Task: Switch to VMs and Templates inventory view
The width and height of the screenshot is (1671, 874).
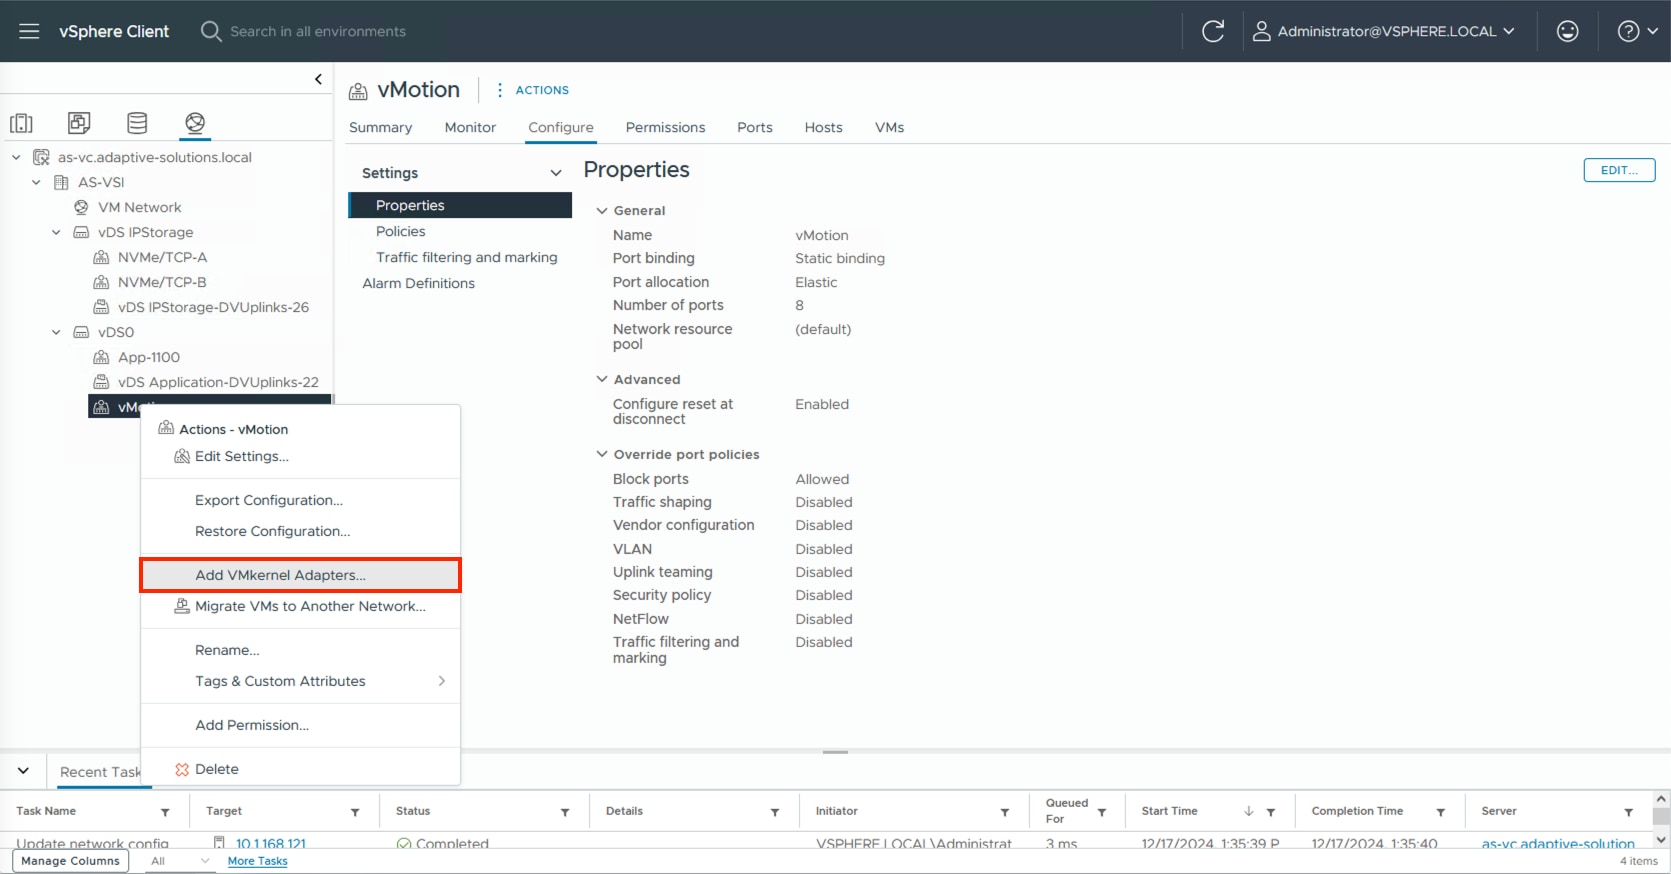Action: tap(79, 123)
